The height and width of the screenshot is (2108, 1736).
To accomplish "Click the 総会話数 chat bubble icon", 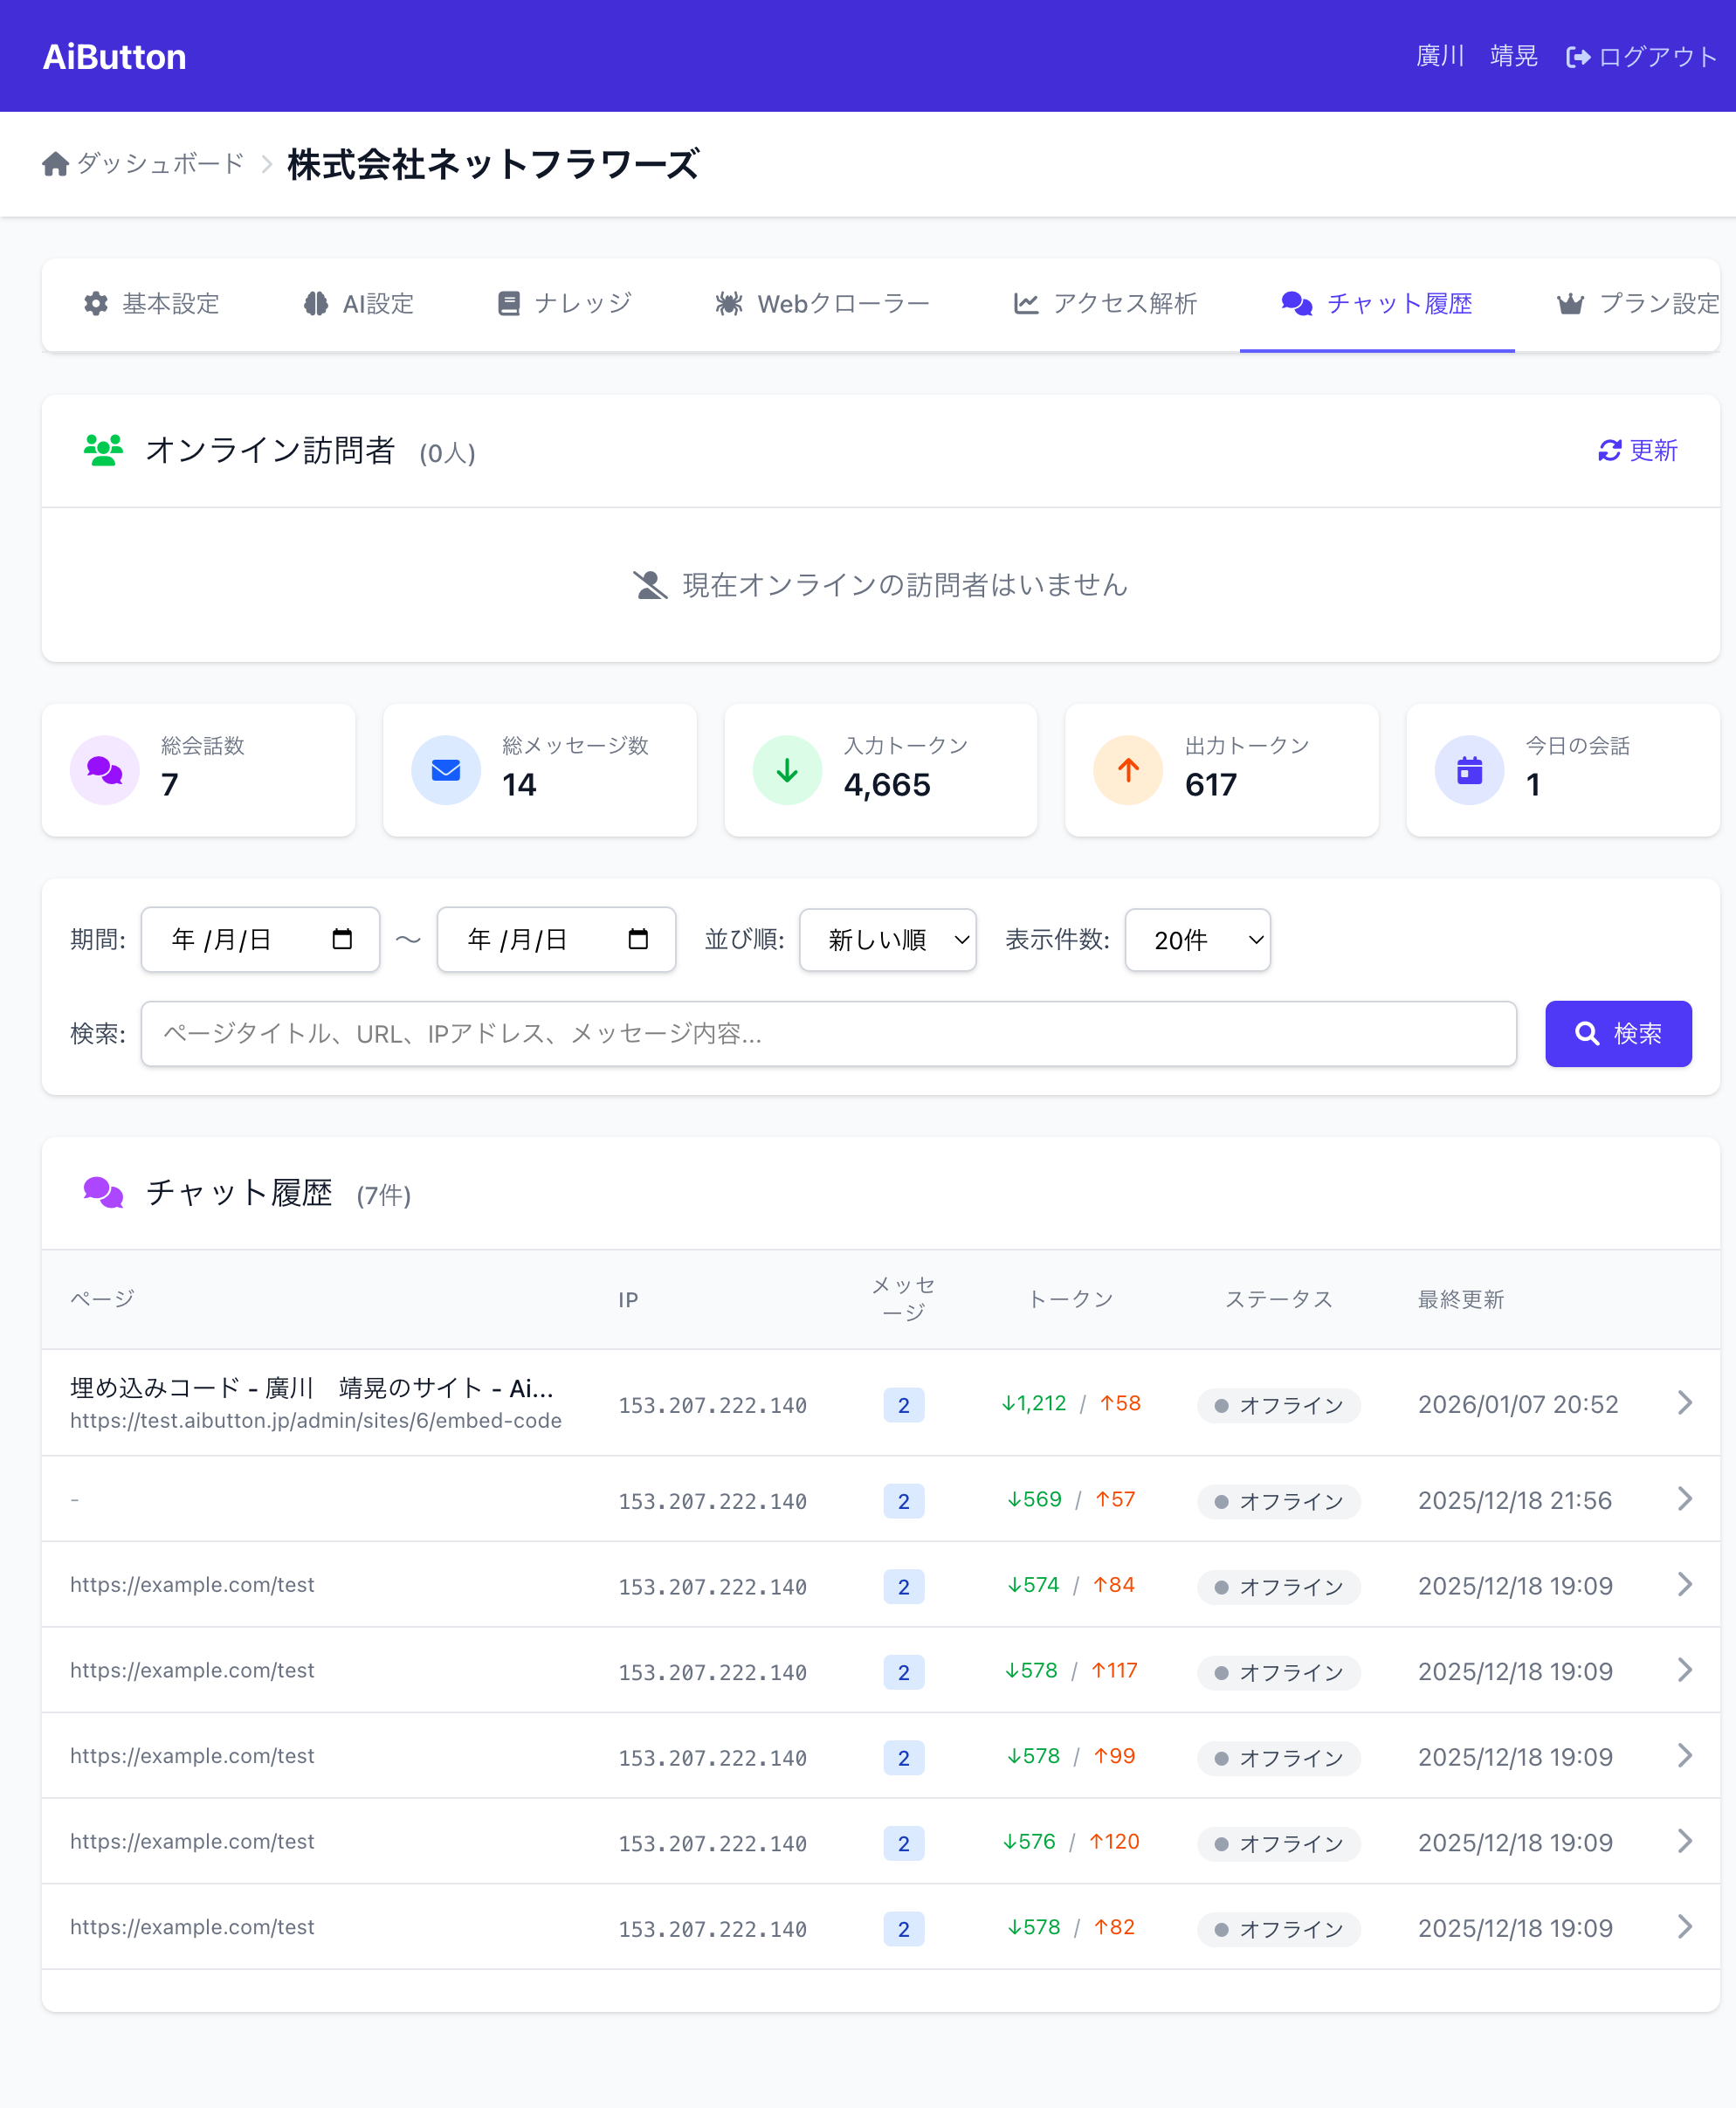I will (104, 770).
